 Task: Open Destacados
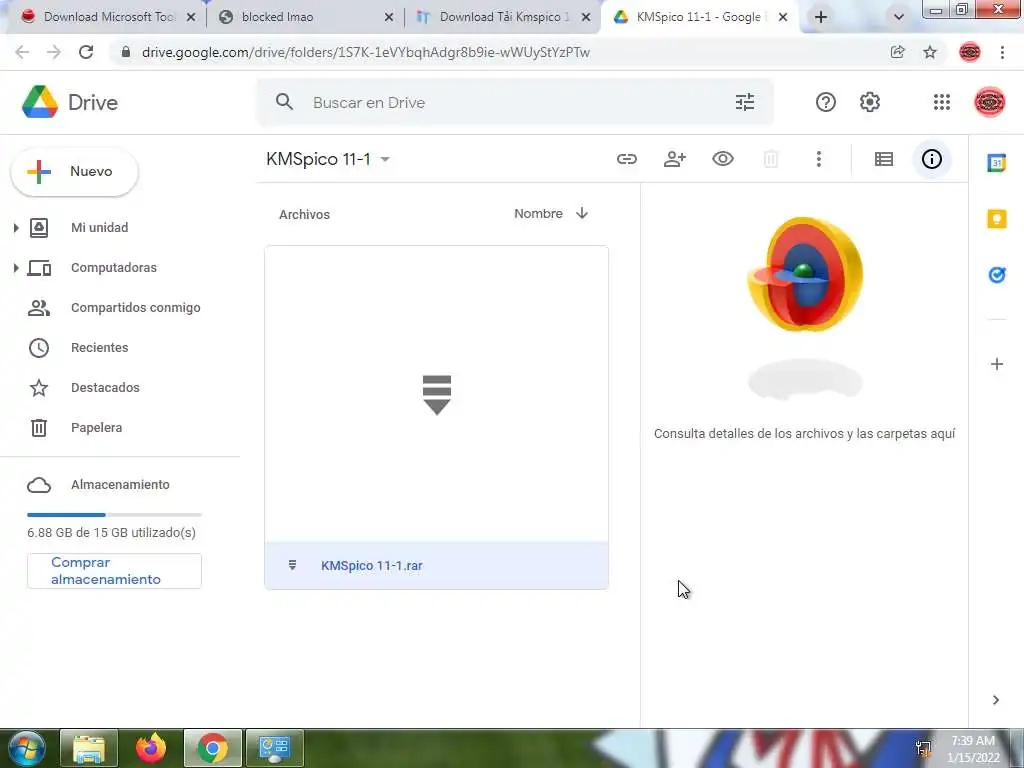click(105, 387)
